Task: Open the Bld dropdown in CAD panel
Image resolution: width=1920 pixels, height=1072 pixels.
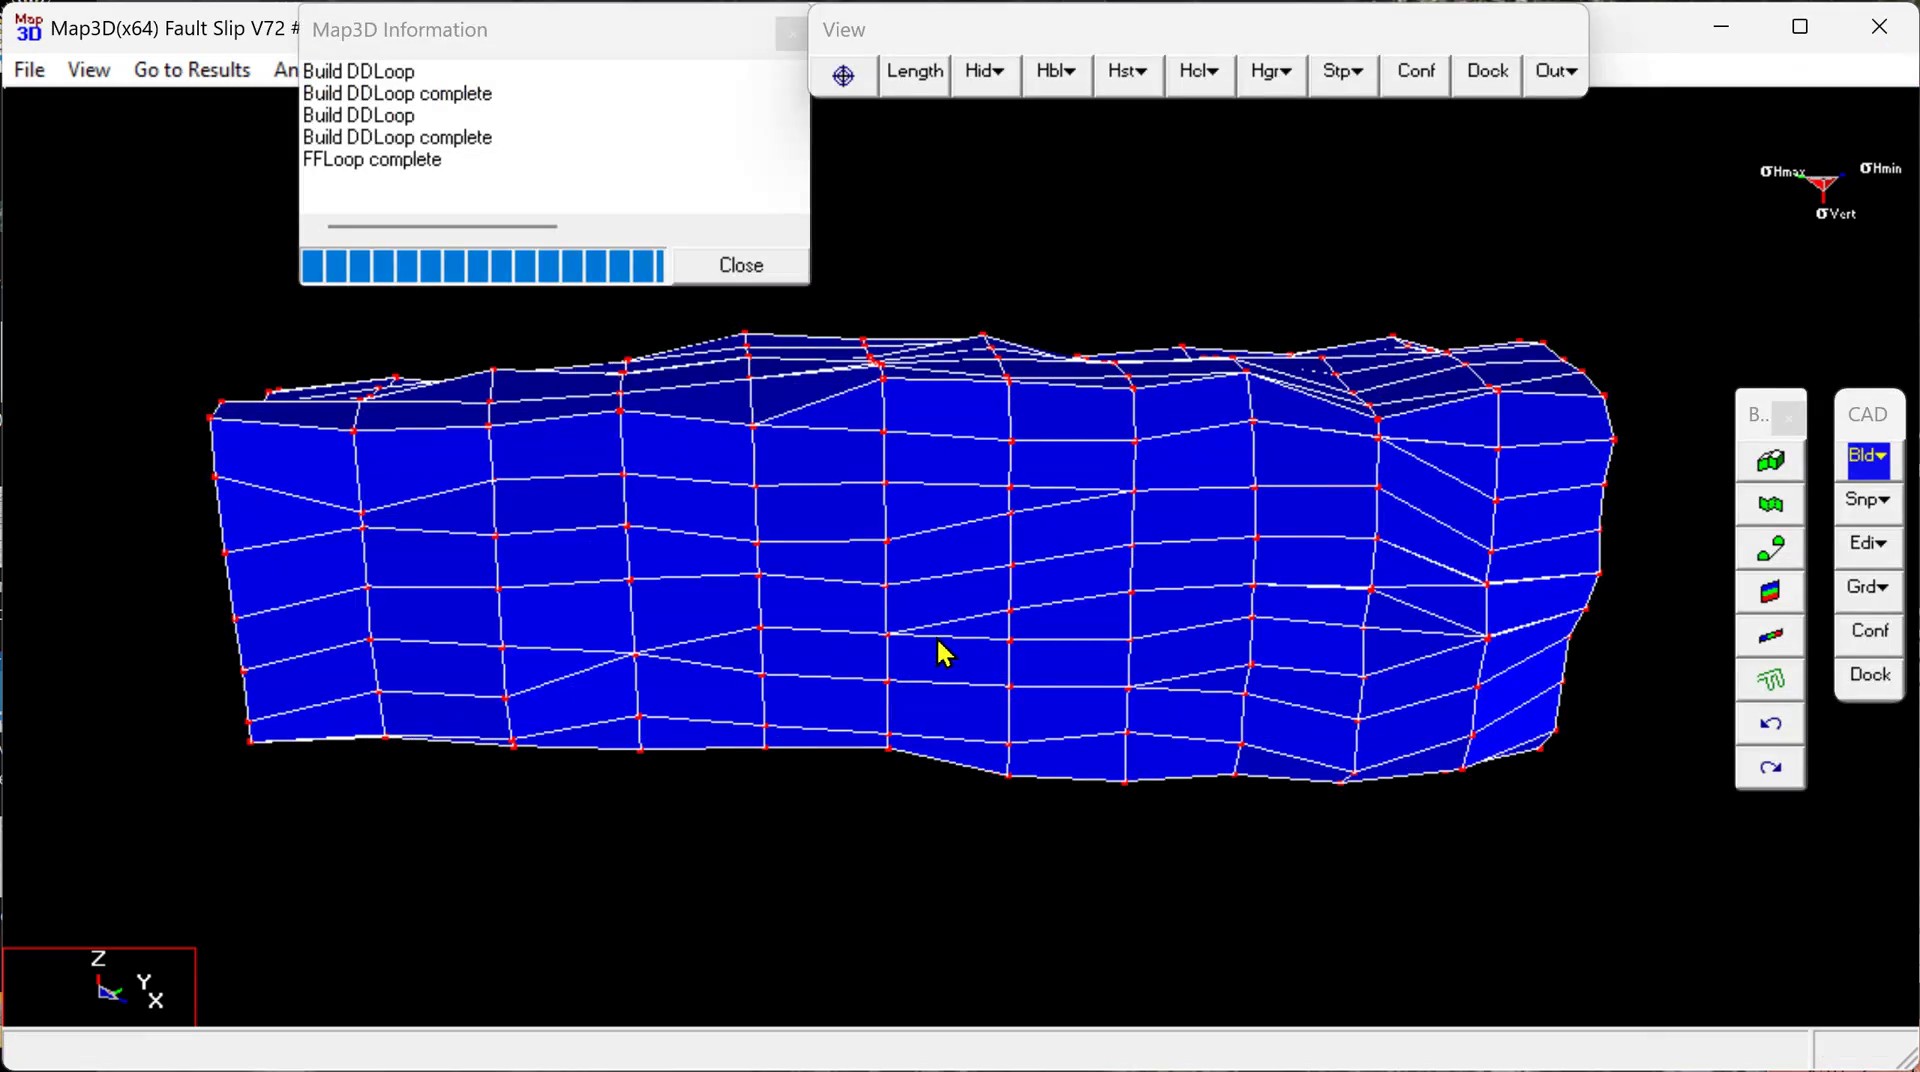Action: tap(1867, 457)
